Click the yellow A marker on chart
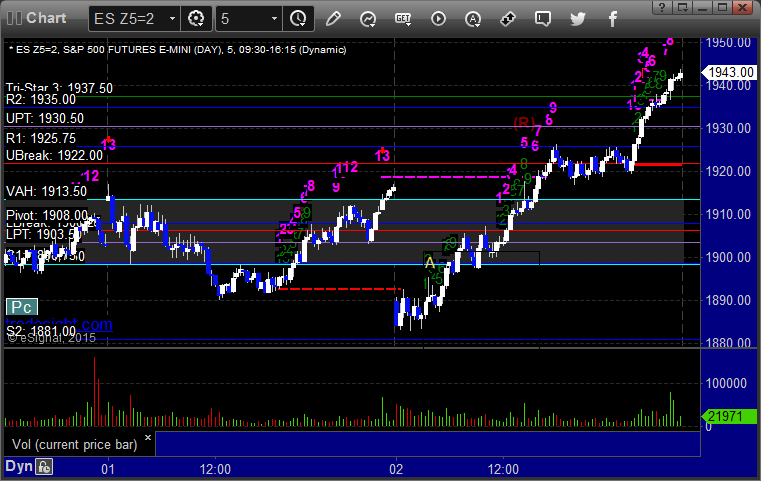 tap(430, 263)
